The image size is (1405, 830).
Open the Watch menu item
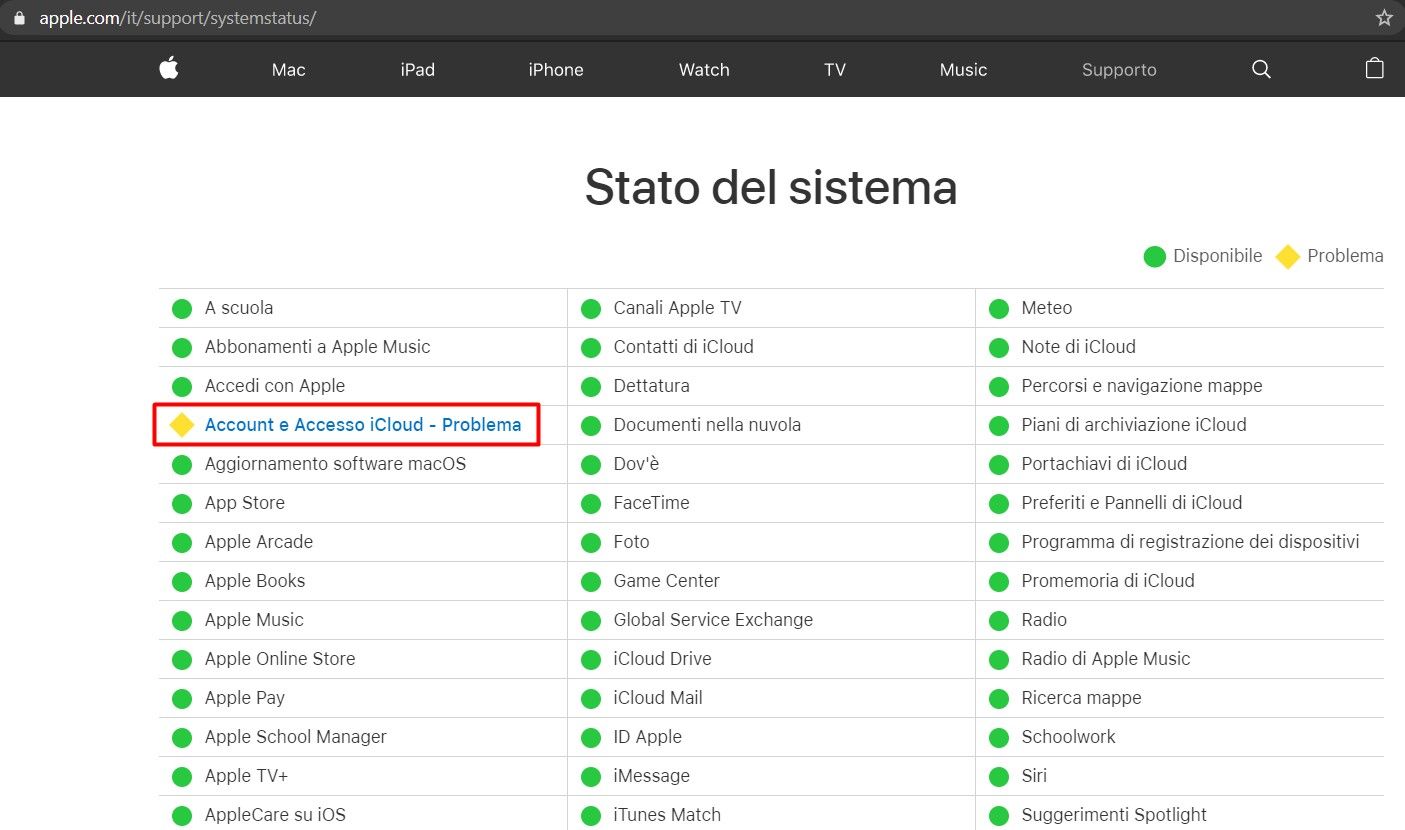[x=704, y=70]
